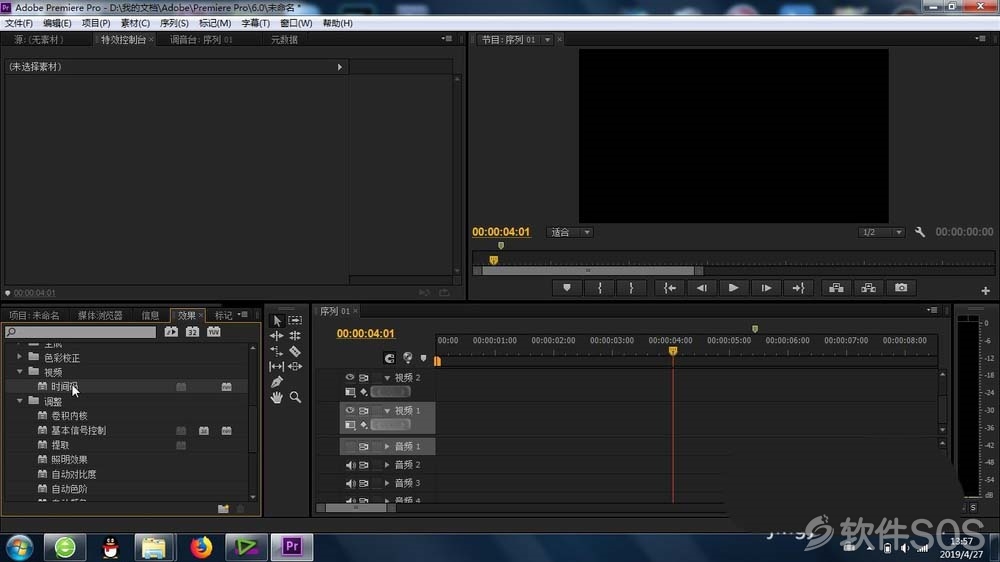Toggle sync lock for Audio 1

(x=364, y=447)
